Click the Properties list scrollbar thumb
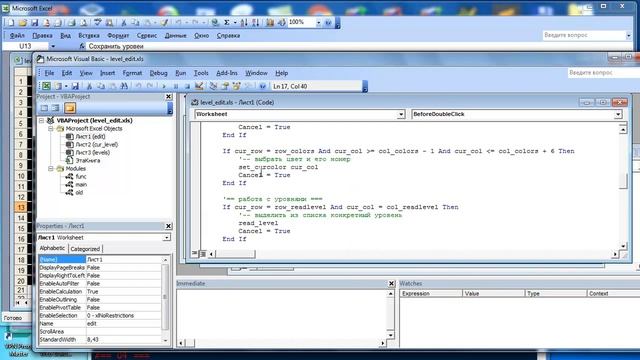 pyautogui.click(x=165, y=297)
